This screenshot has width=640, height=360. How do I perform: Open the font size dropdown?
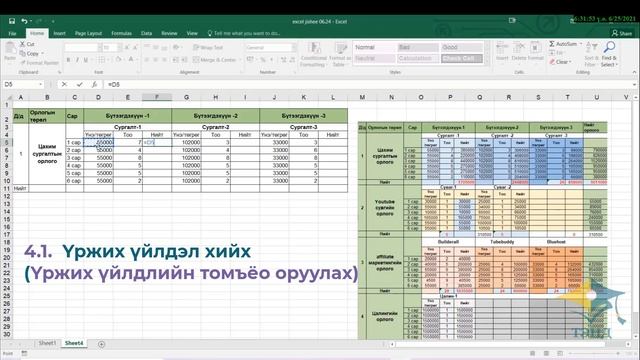(x=119, y=48)
